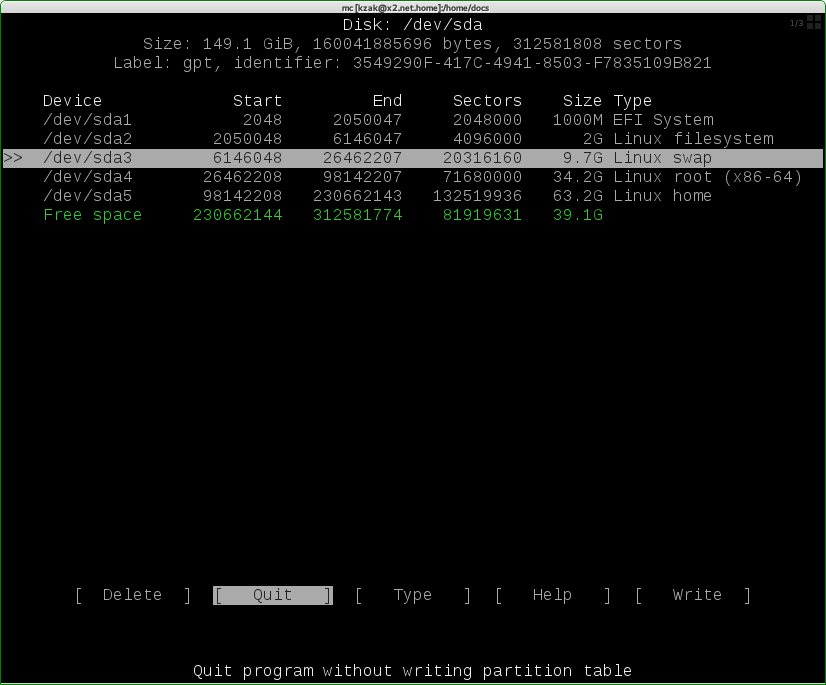Click 'Linux swap' type text
826x685 pixels.
coord(662,158)
